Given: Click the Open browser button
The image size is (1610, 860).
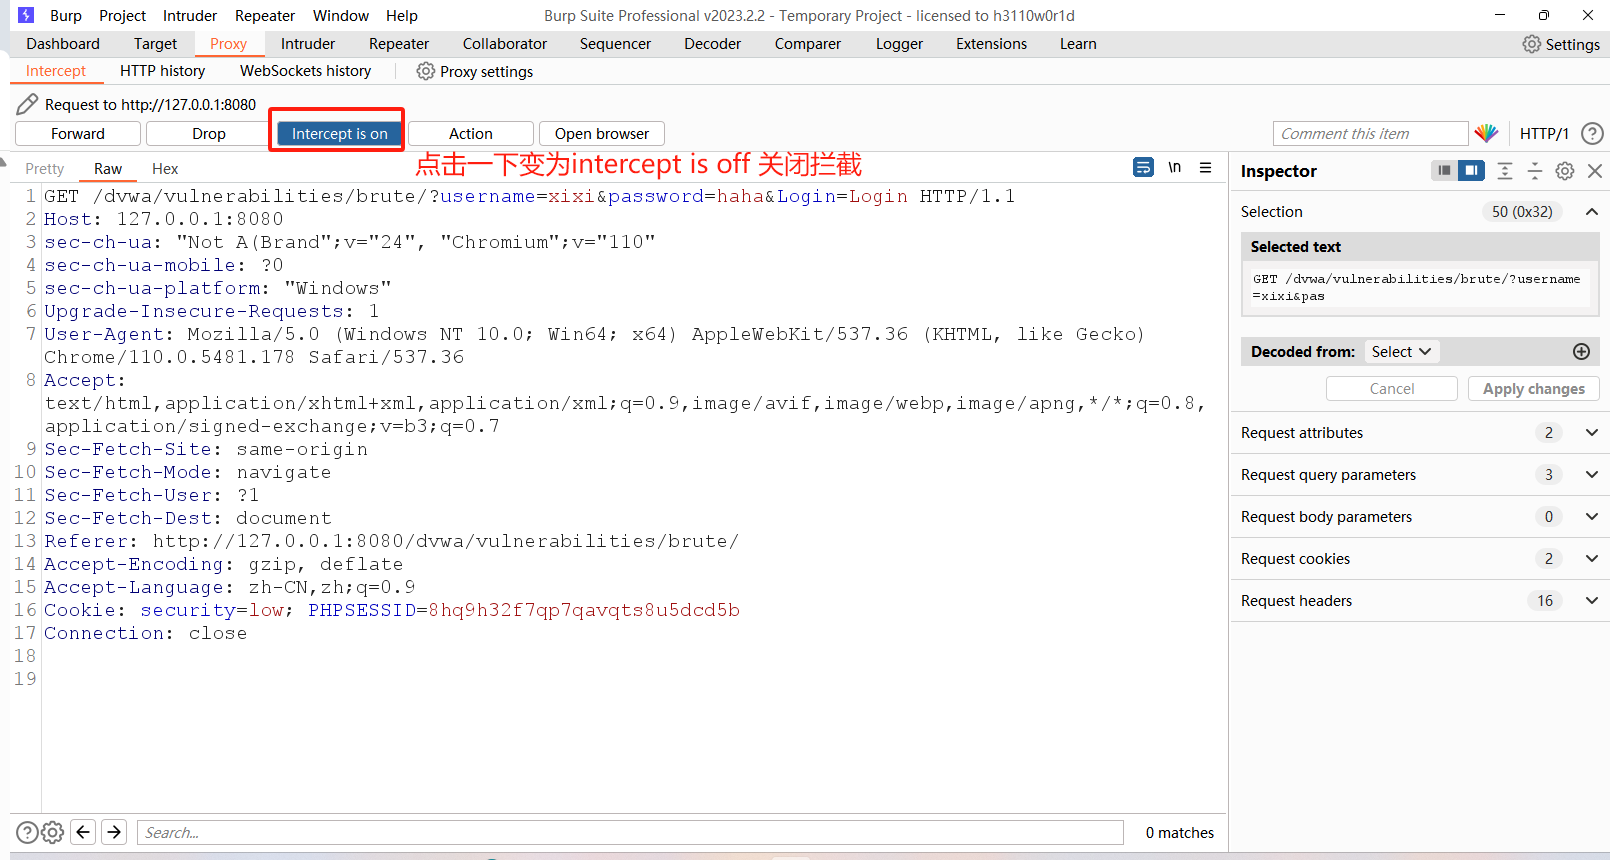Looking at the screenshot, I should pyautogui.click(x=602, y=133).
